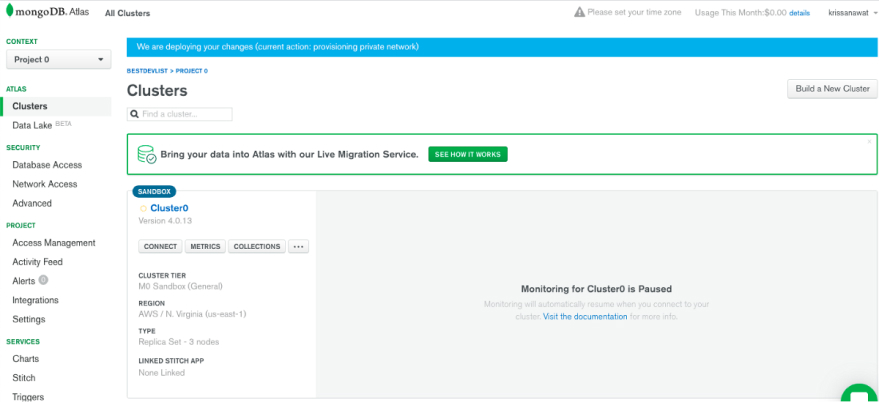
Task: Click the MongoDB Atlas leaf logo
Action: (10, 11)
